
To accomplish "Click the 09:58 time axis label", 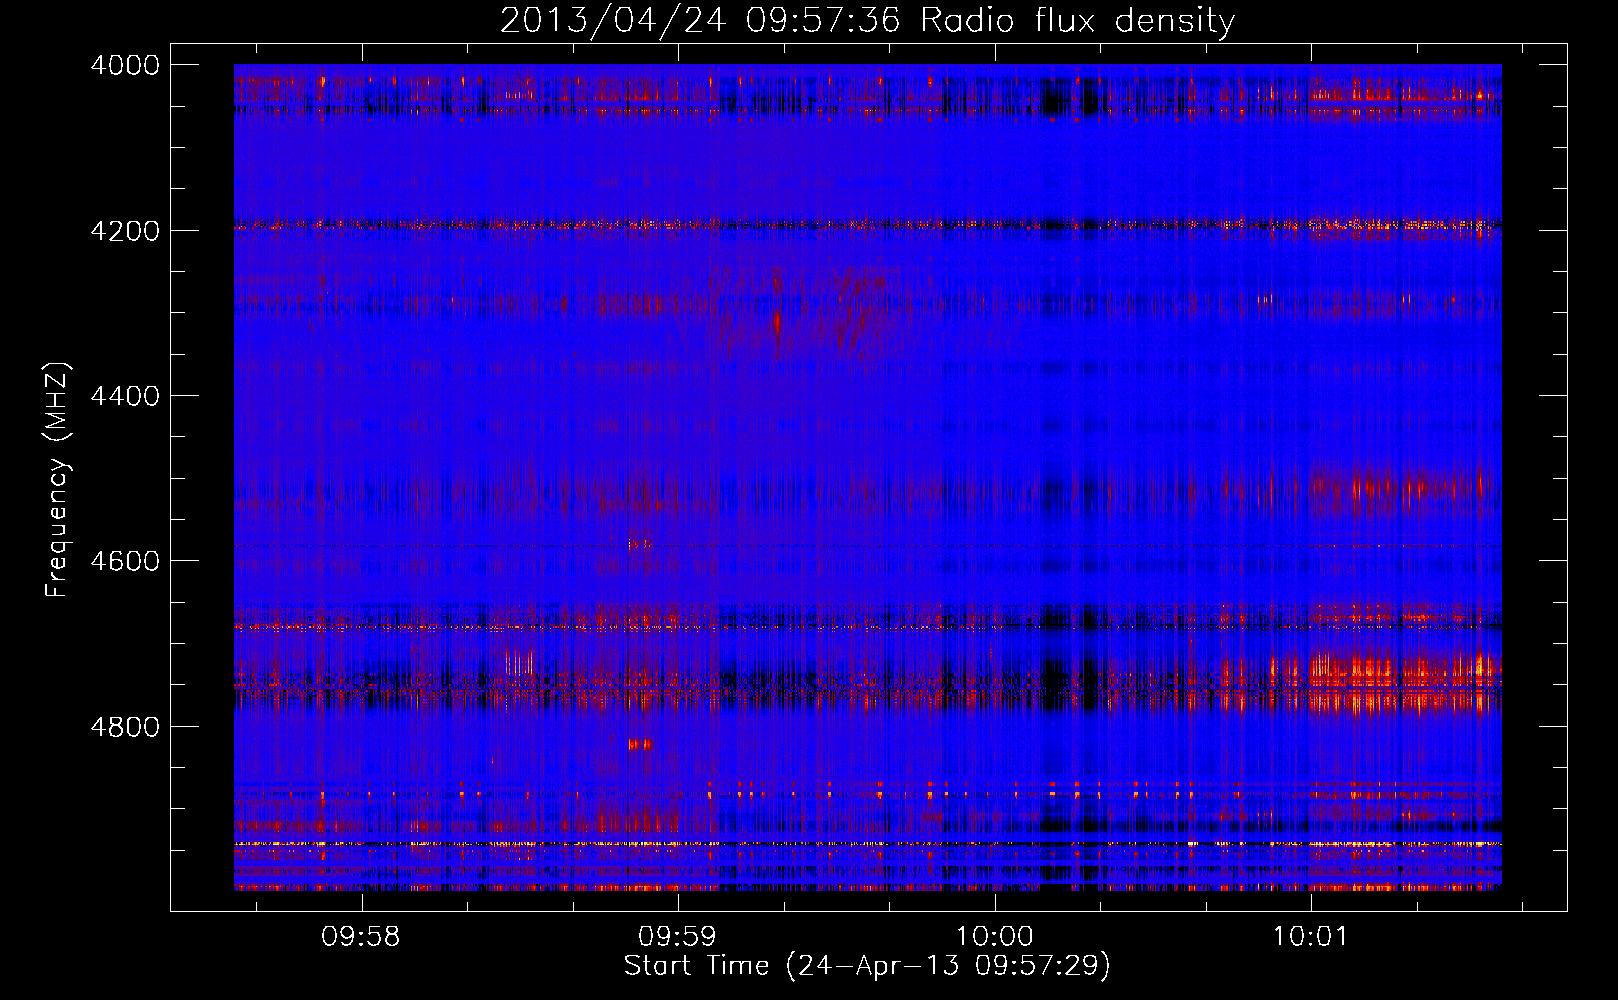I will pos(361,936).
